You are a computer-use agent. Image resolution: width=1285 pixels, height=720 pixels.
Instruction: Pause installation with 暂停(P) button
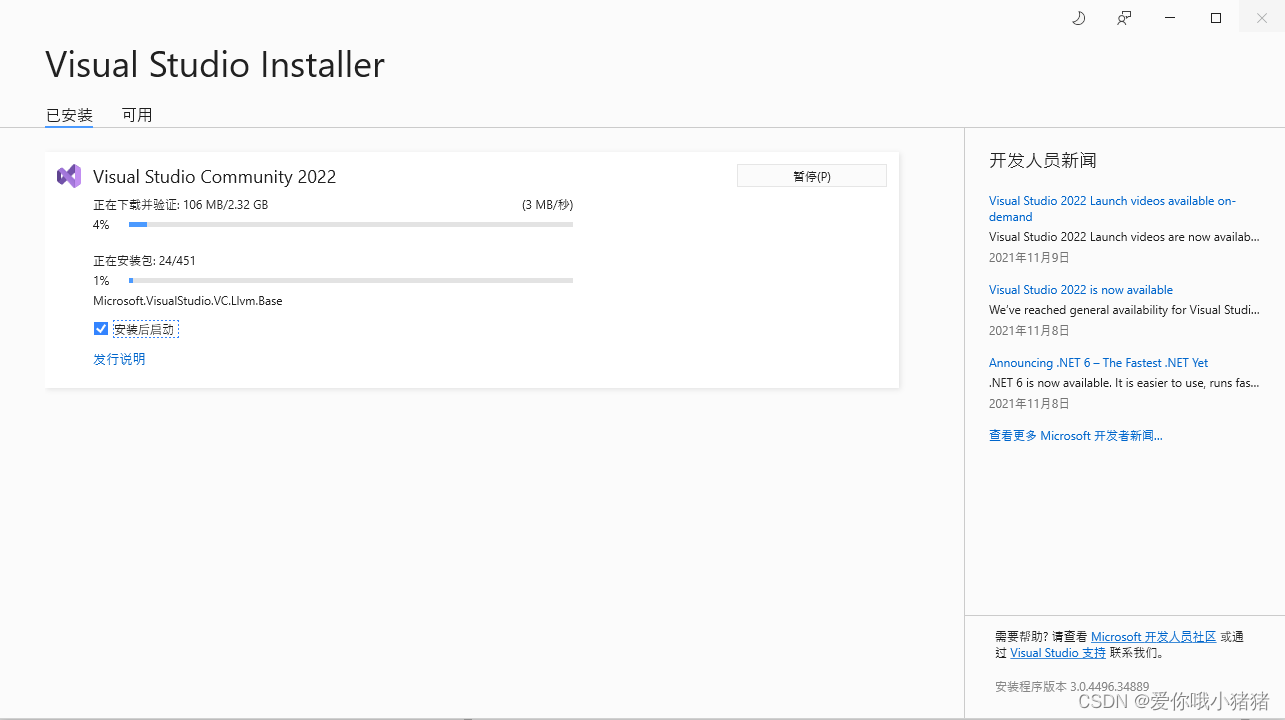coord(812,176)
